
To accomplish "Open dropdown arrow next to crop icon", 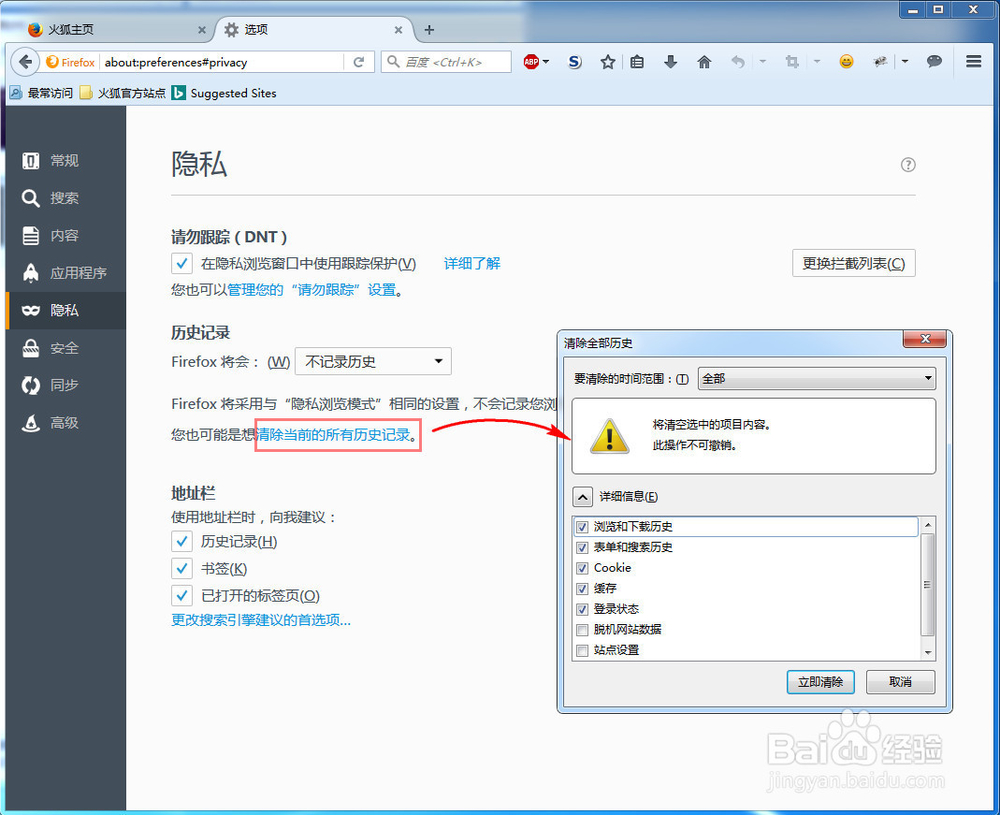I will (x=817, y=62).
